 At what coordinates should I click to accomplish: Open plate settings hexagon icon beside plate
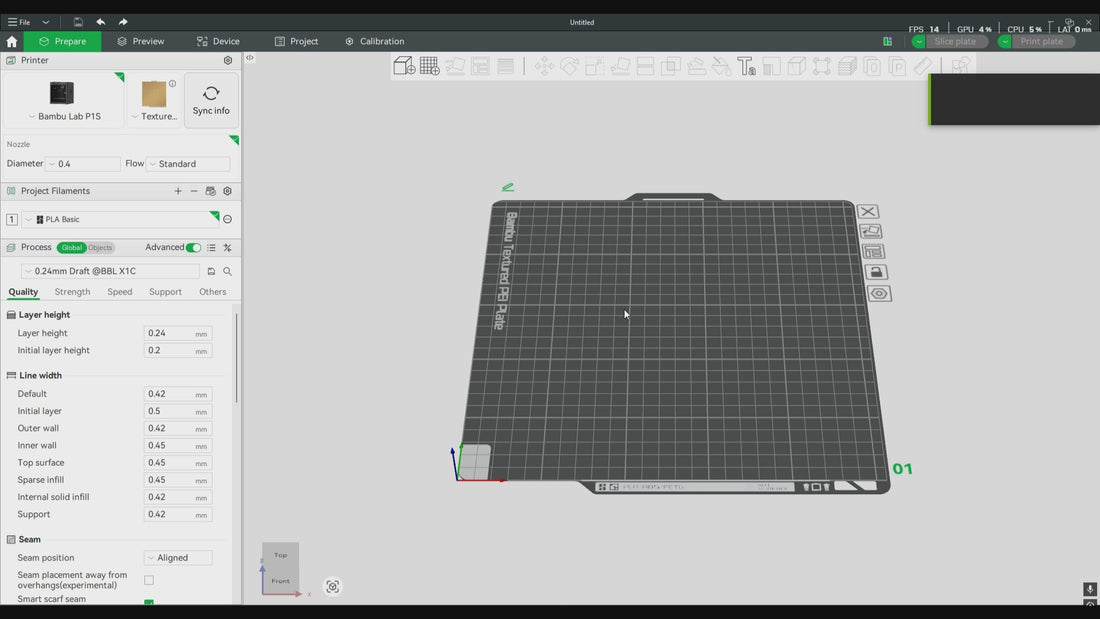pos(879,294)
